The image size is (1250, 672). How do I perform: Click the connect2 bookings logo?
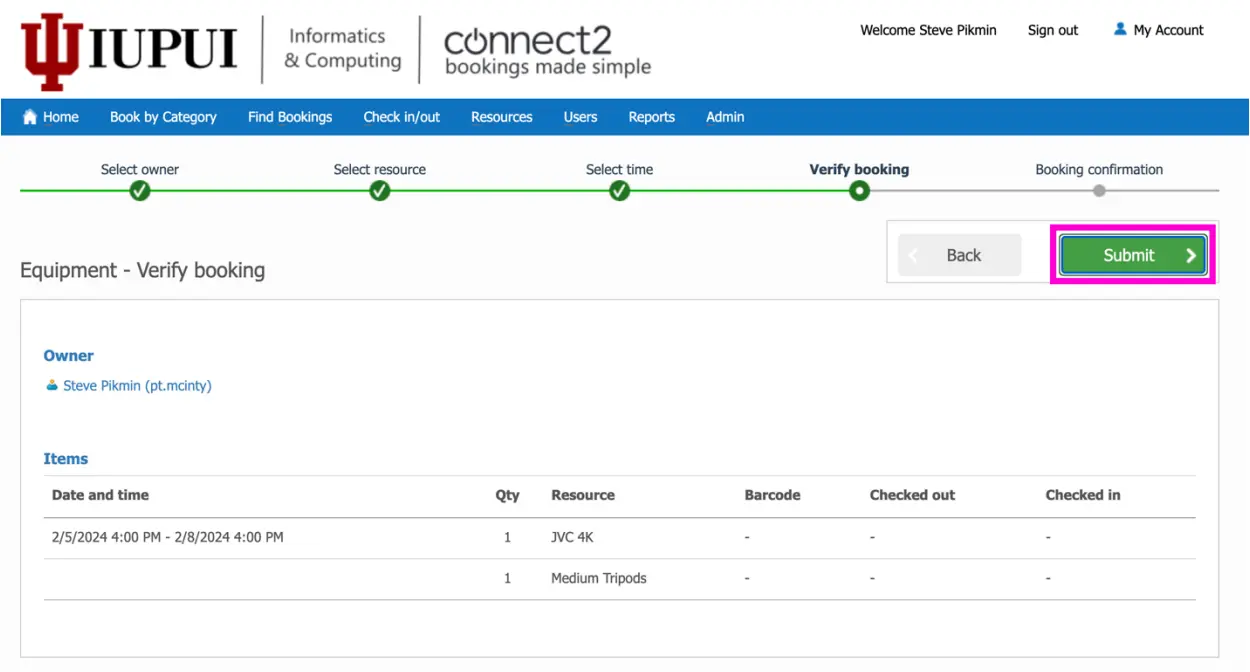(x=547, y=51)
